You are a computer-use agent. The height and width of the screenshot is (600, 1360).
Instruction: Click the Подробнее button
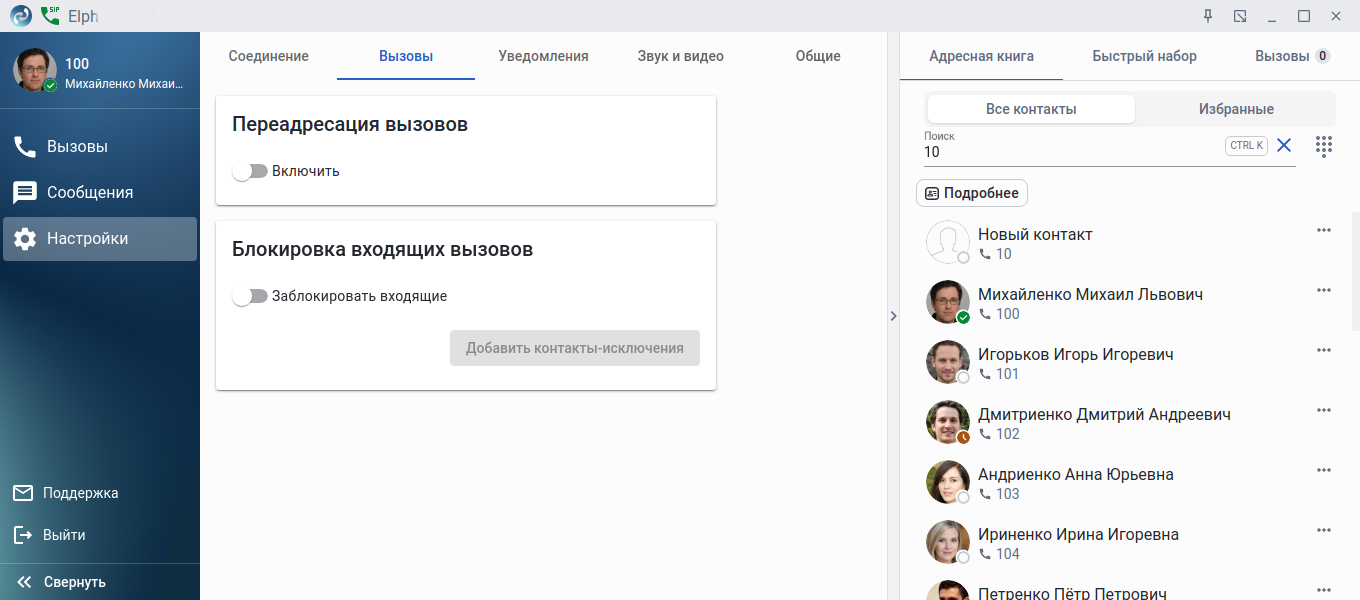(972, 193)
